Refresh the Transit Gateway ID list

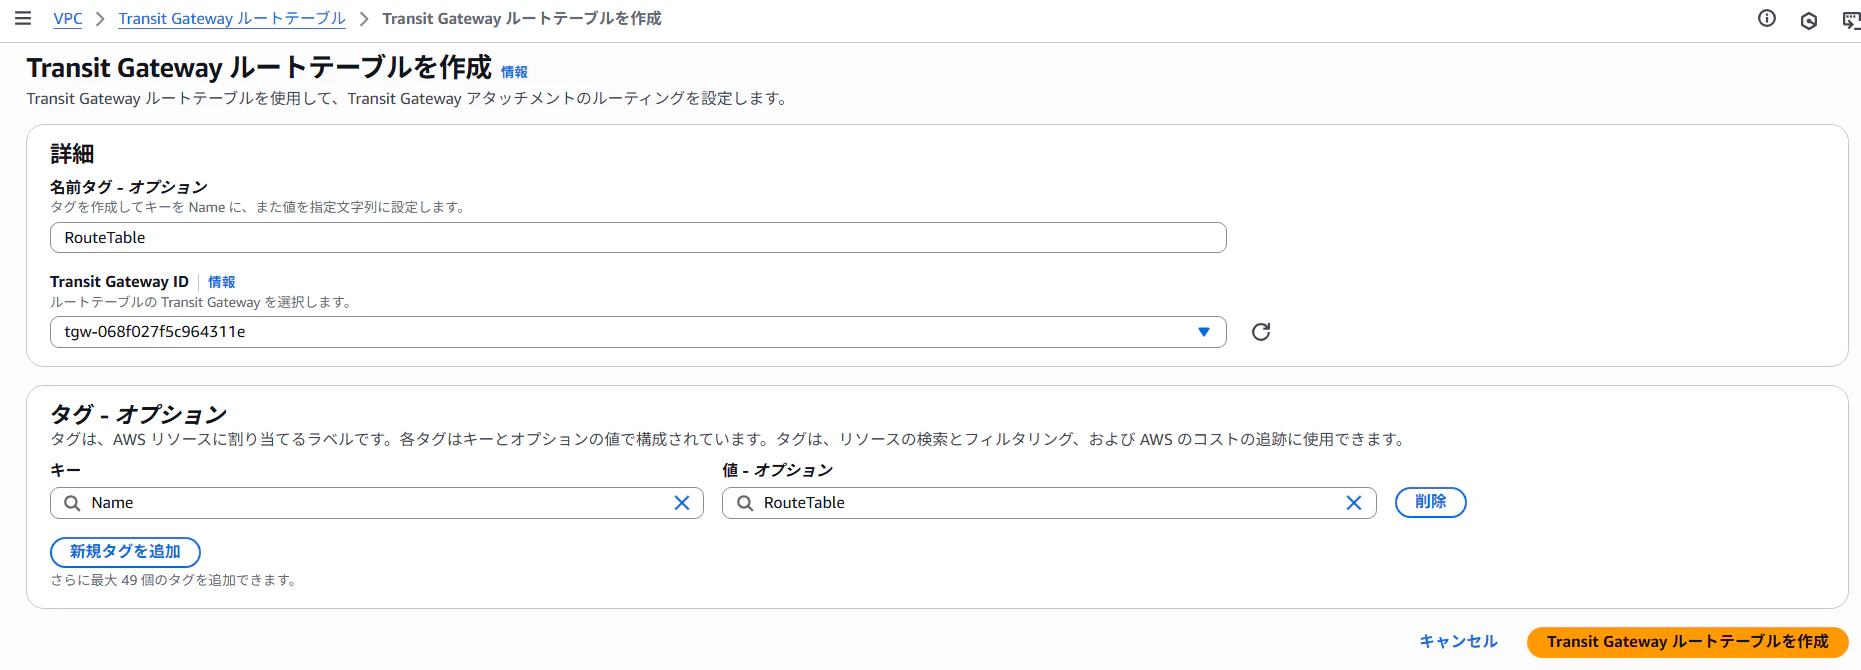(1261, 332)
